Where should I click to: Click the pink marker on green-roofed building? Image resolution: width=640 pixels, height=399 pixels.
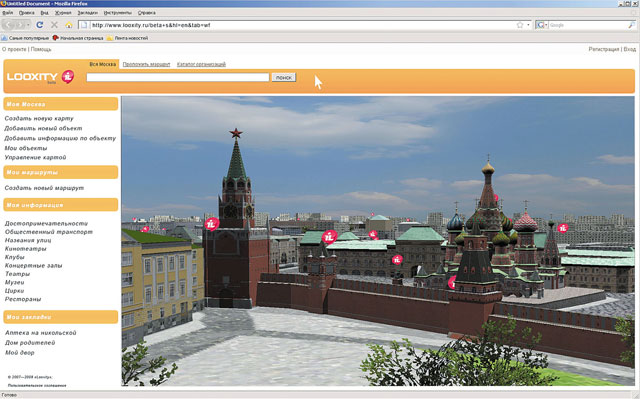click(x=329, y=236)
